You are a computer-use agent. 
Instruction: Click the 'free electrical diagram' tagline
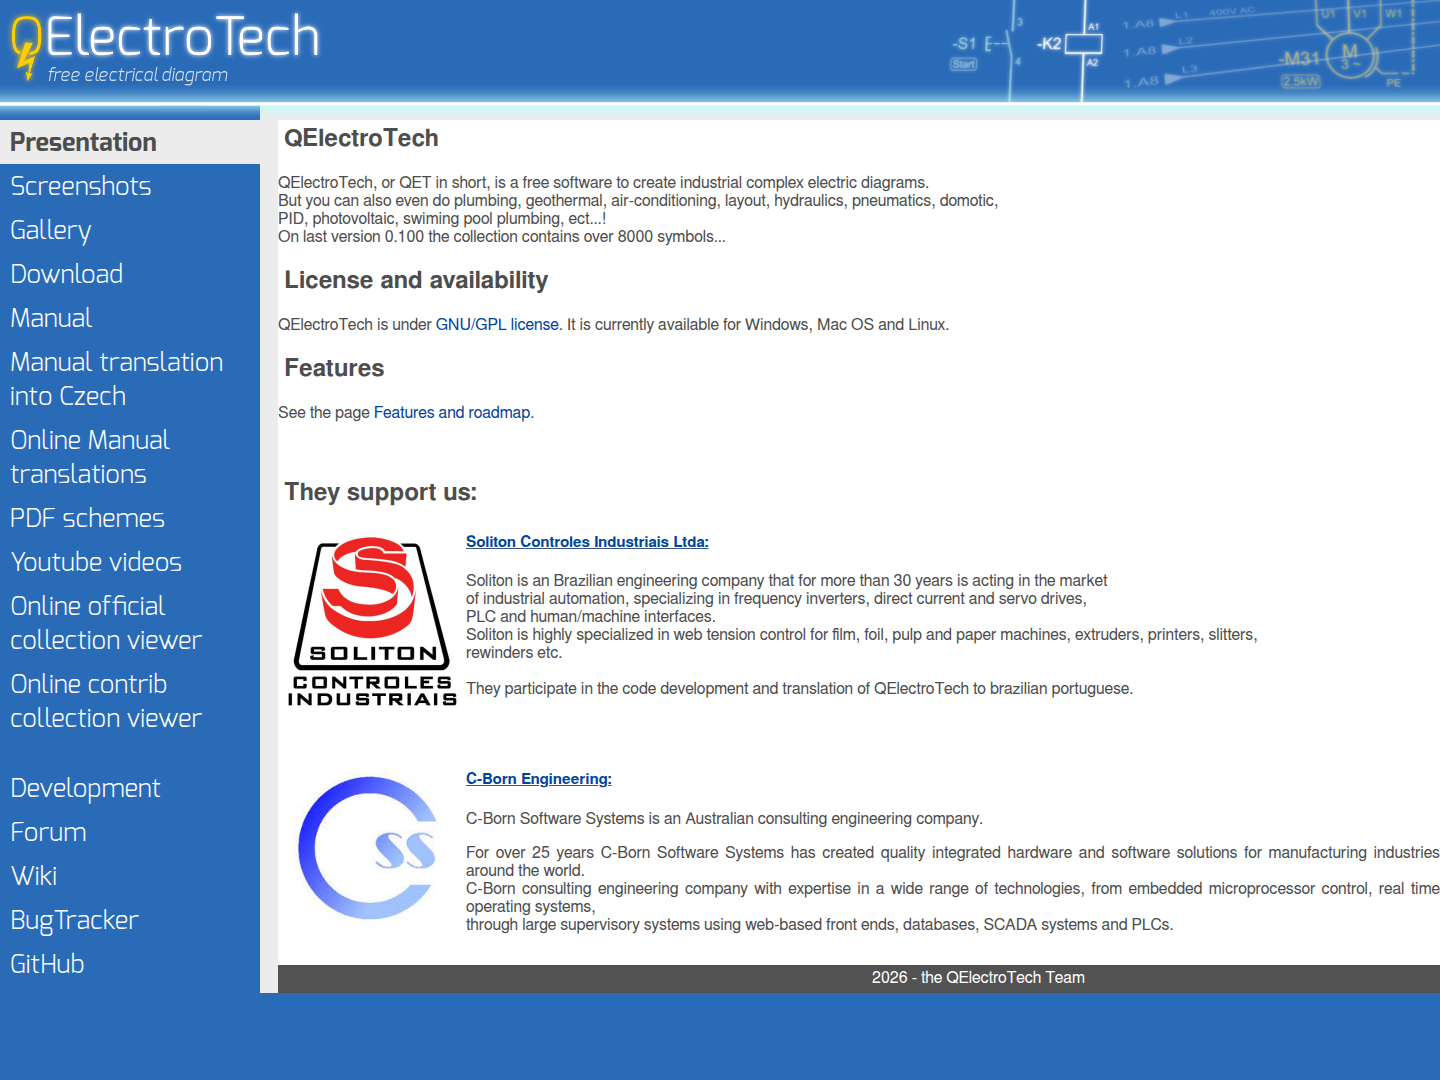138,75
